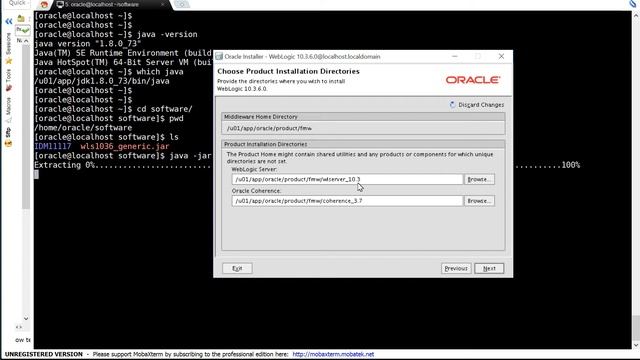Screen dimensions: 640x360
Task: Click the Quick connect field
Action: coord(17,3)
